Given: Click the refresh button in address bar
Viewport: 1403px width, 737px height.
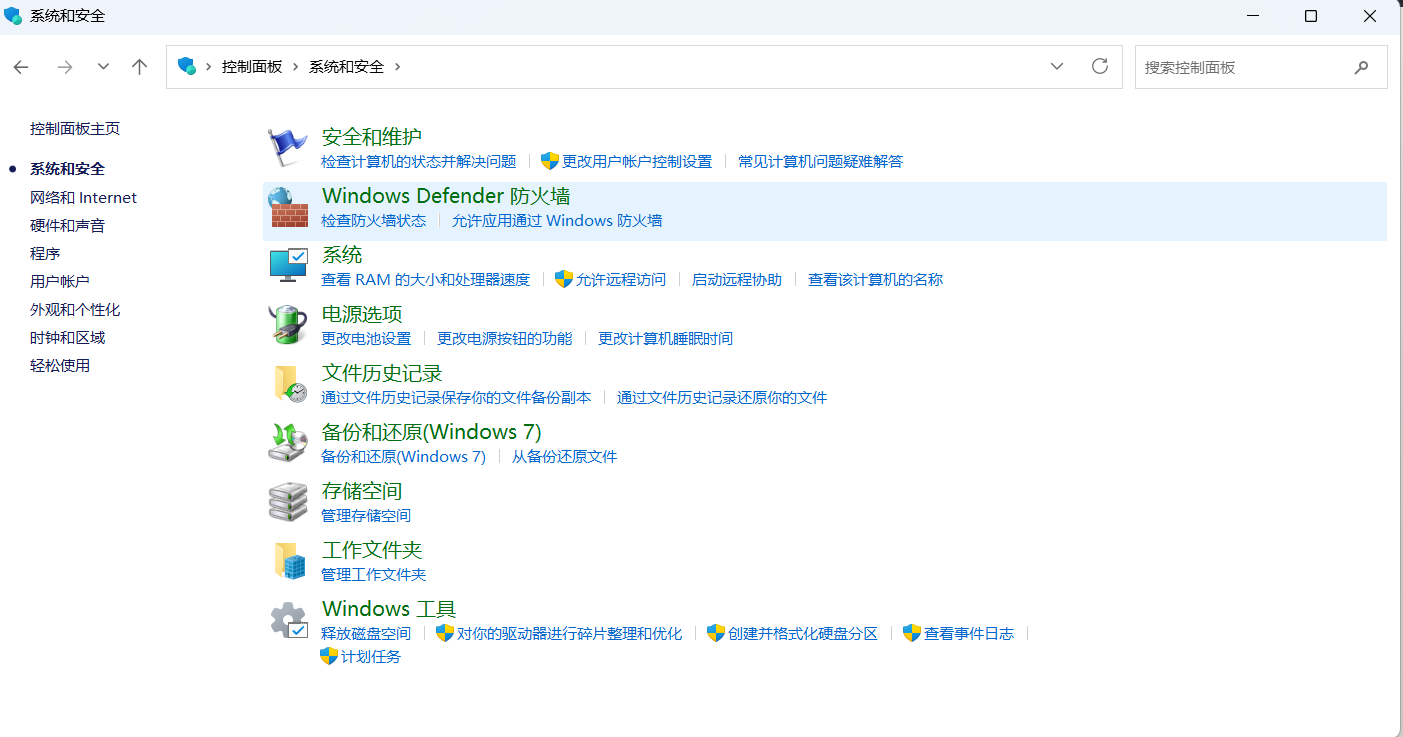Looking at the screenshot, I should [x=1100, y=66].
